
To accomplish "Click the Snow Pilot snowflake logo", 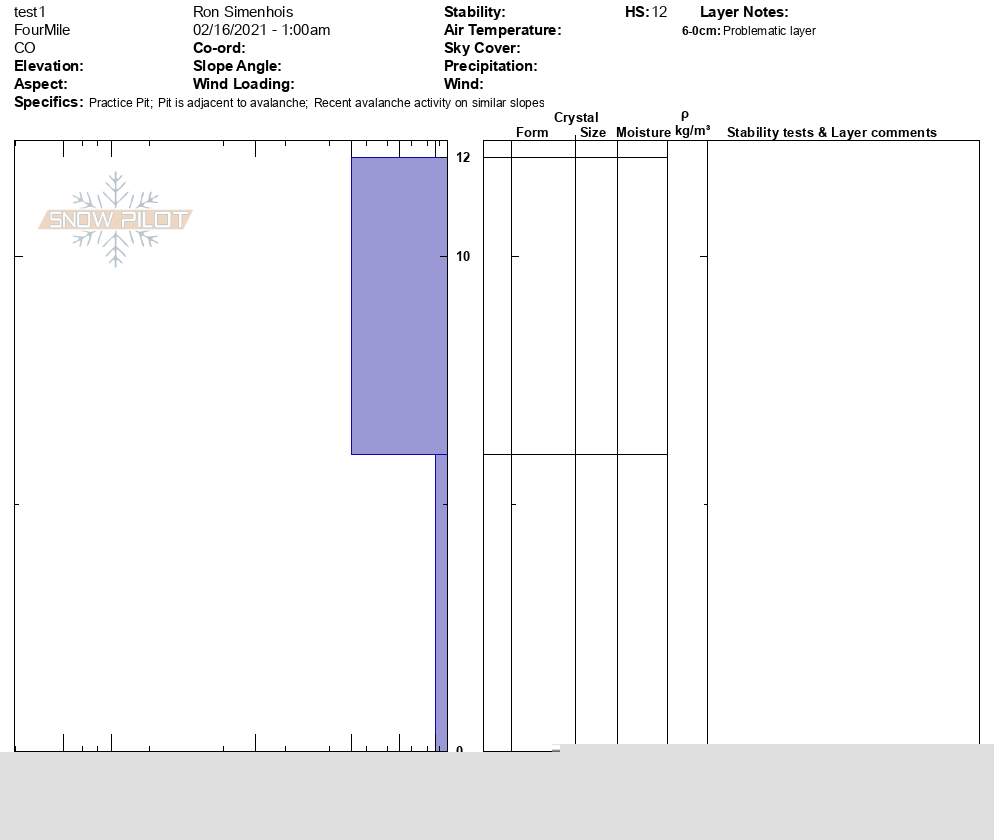I will click(x=116, y=219).
